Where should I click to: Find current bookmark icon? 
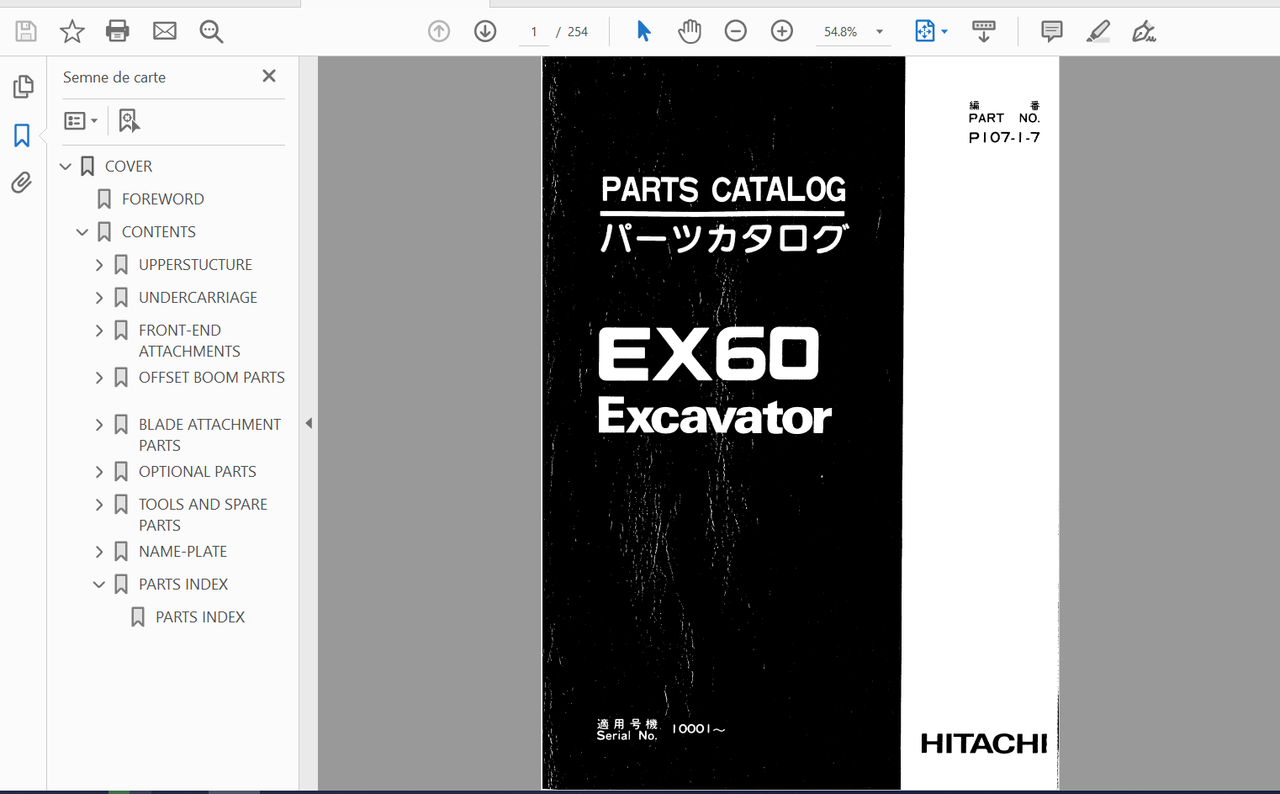(129, 121)
